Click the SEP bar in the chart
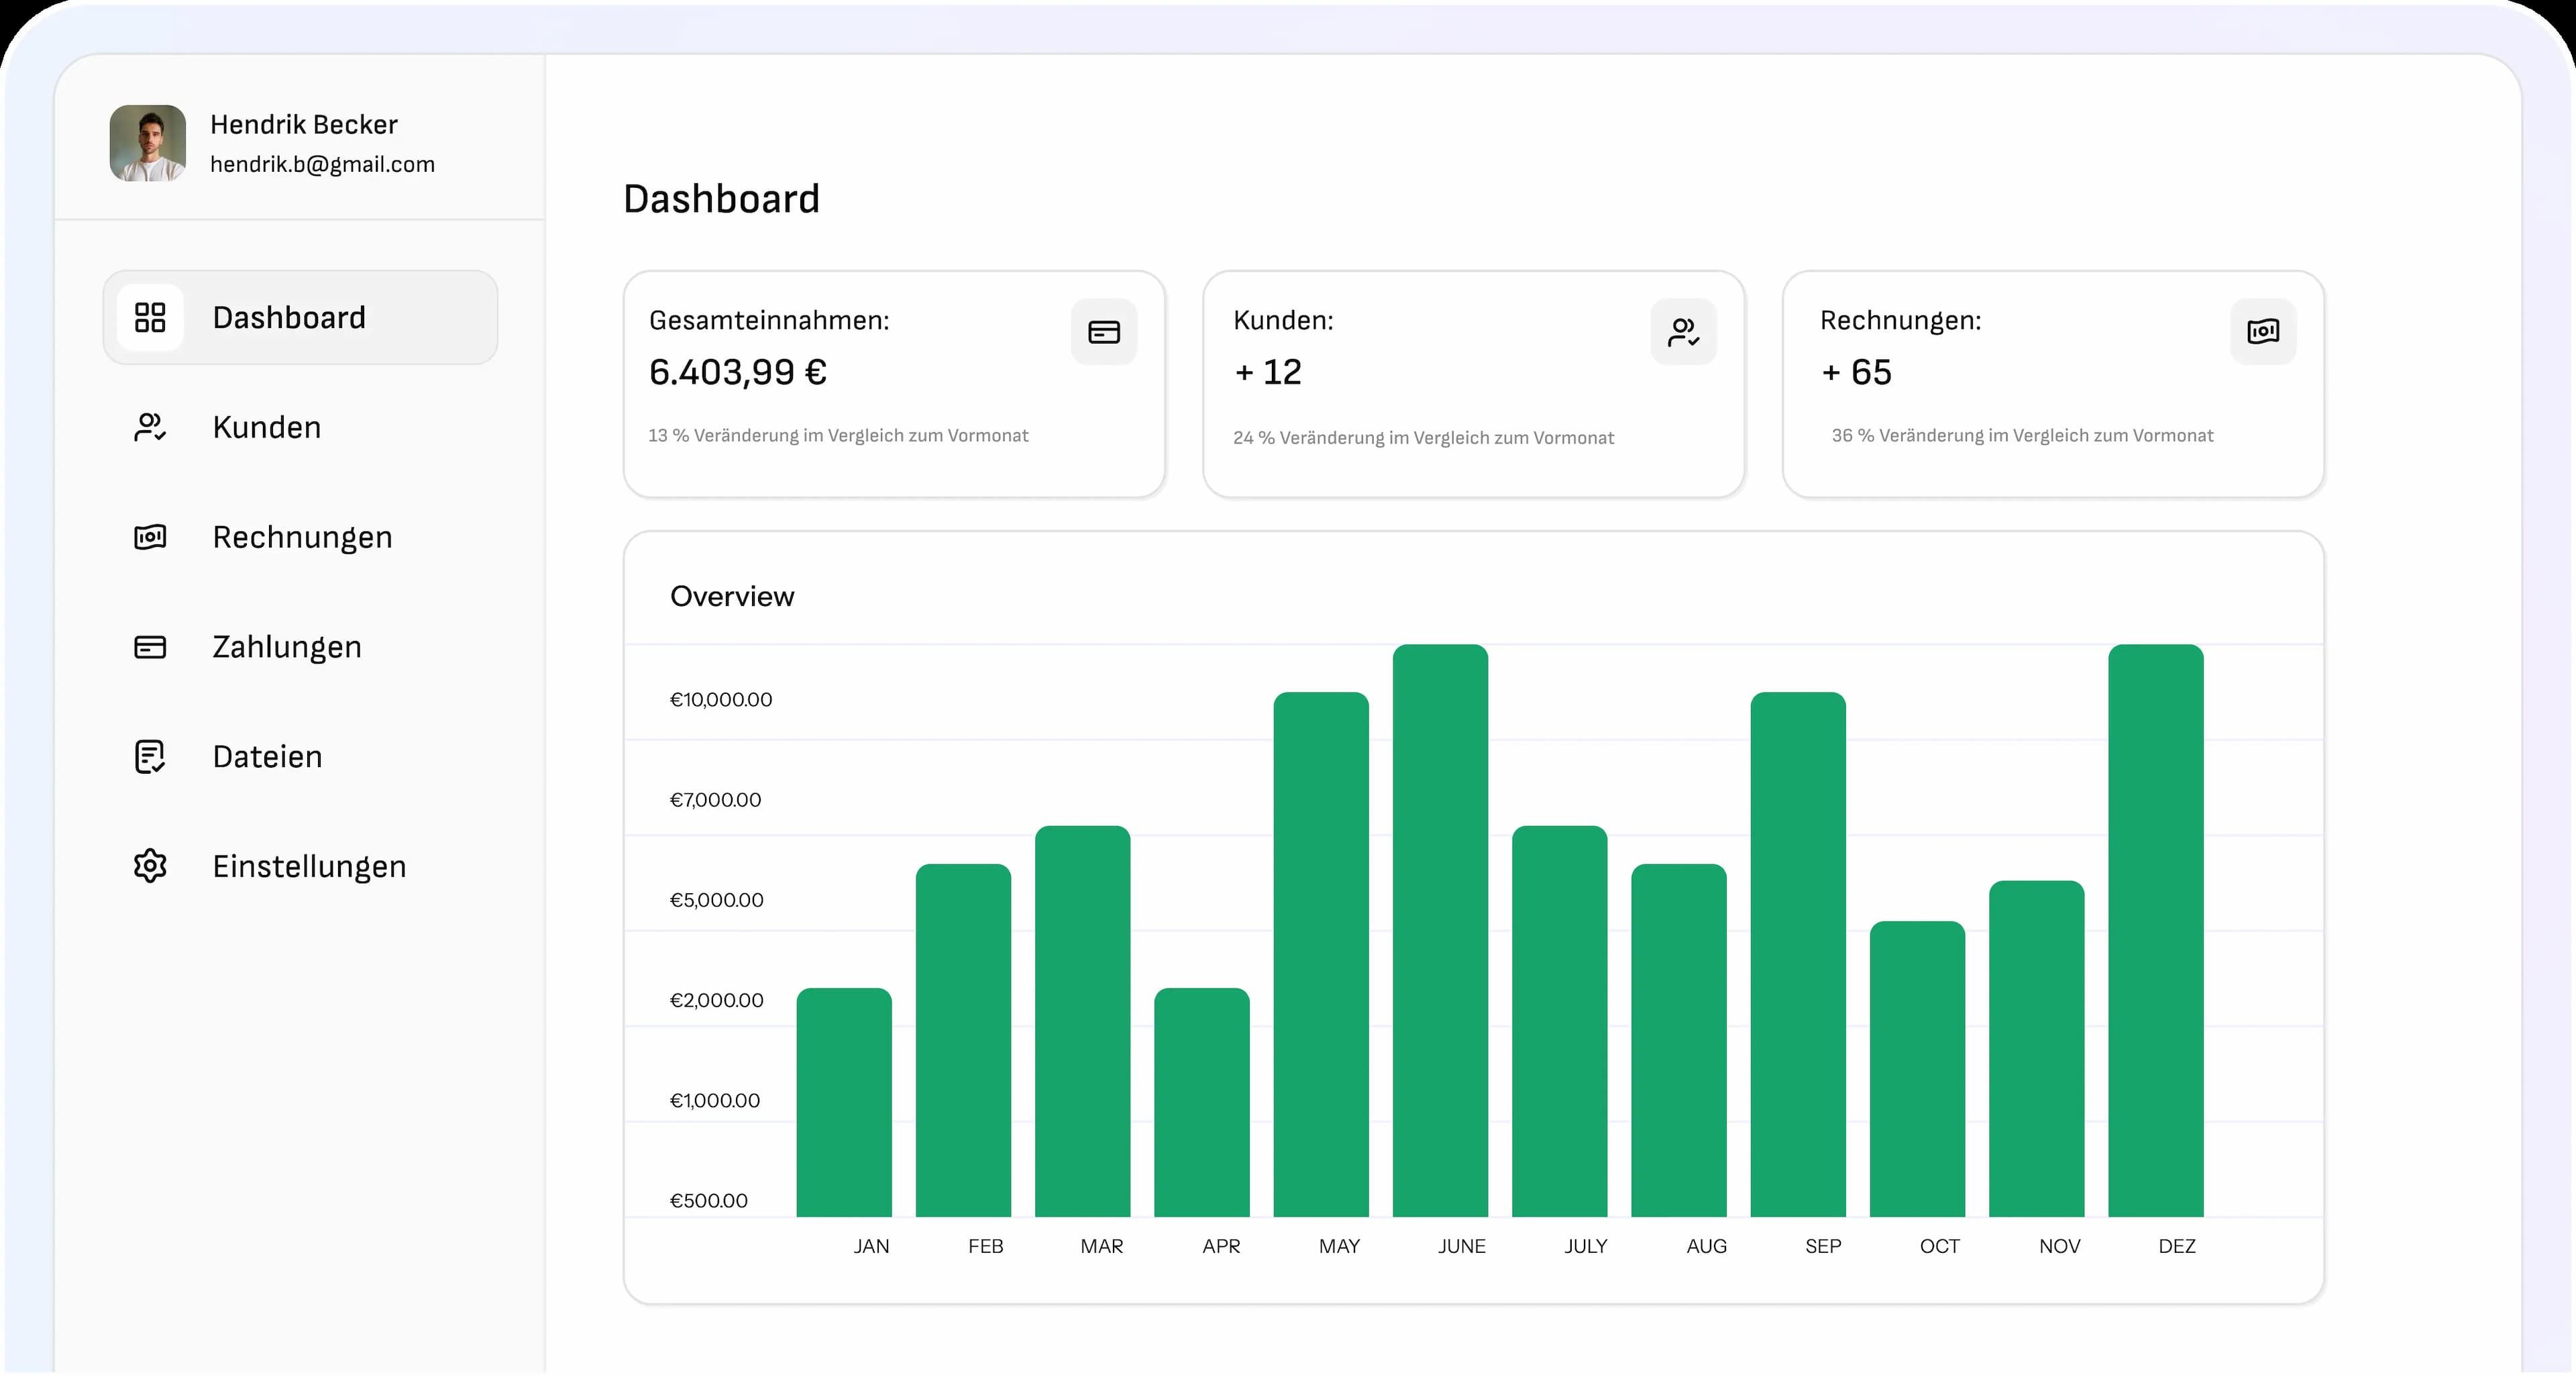Screen dimensions: 2576x1377 (1798, 954)
